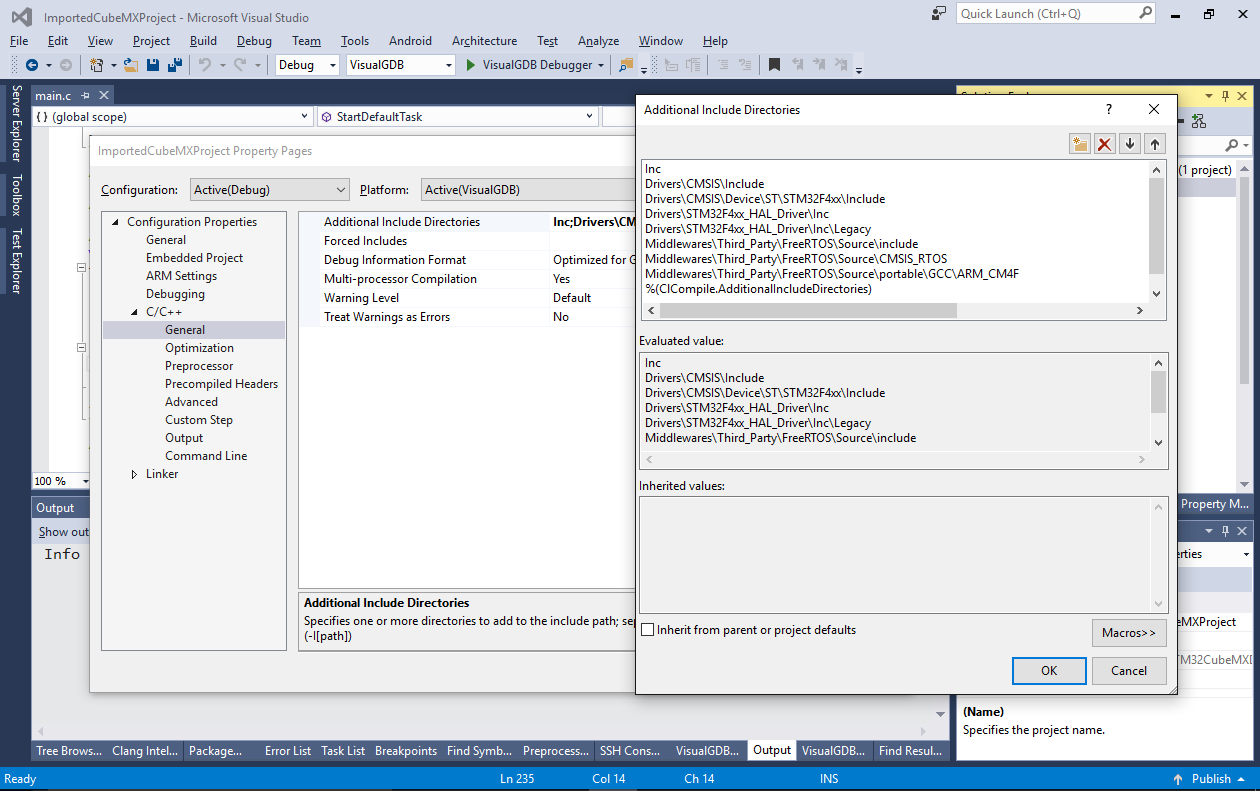Open the feedback icon near Quick Launch
1260x791 pixels.
point(938,14)
